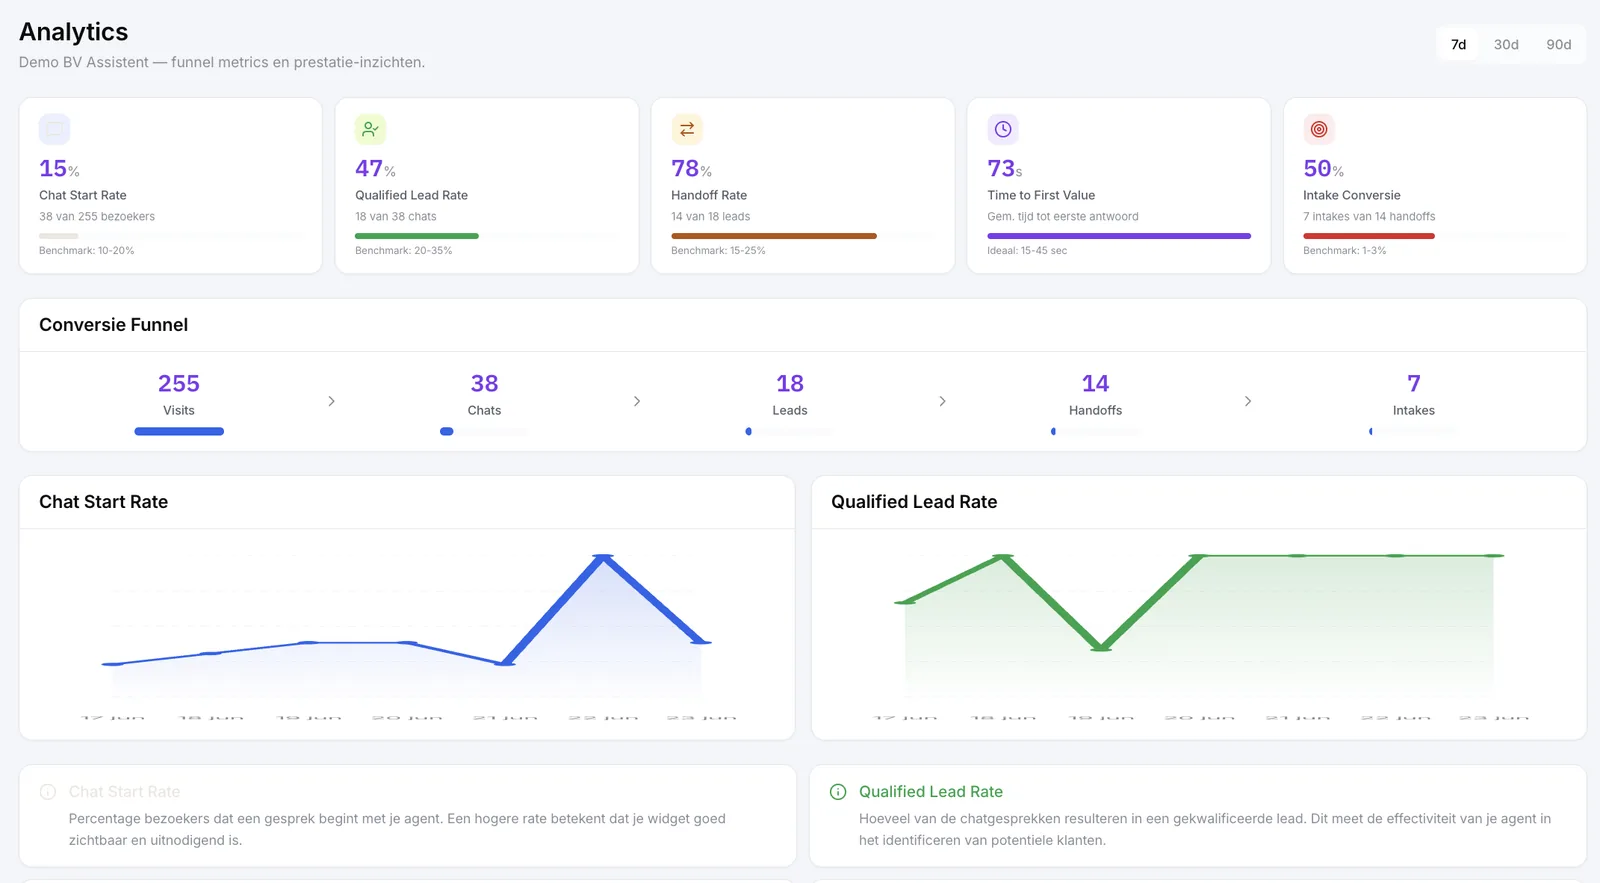Click the '14 van 18 leads' text
Image resolution: width=1600 pixels, height=883 pixels.
point(710,217)
